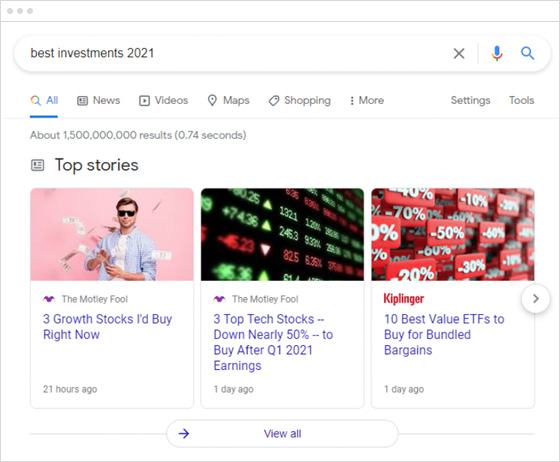Start voice search with the microphone icon

(x=496, y=54)
